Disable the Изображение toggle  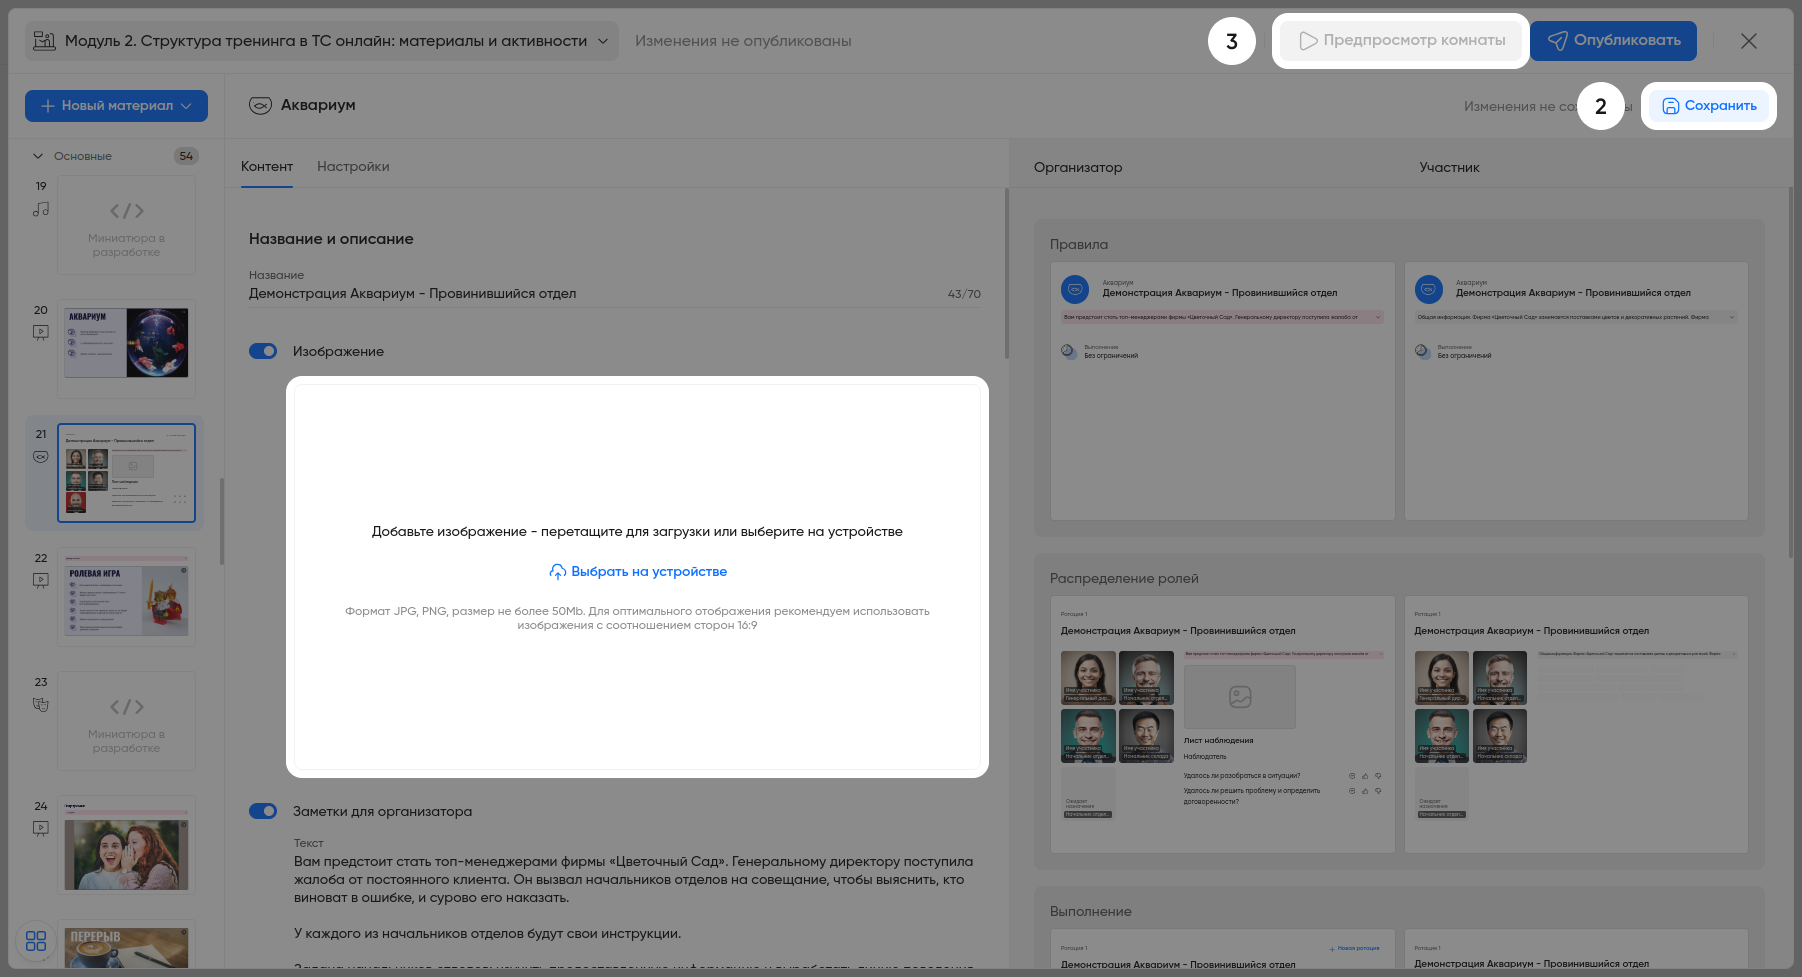point(263,351)
